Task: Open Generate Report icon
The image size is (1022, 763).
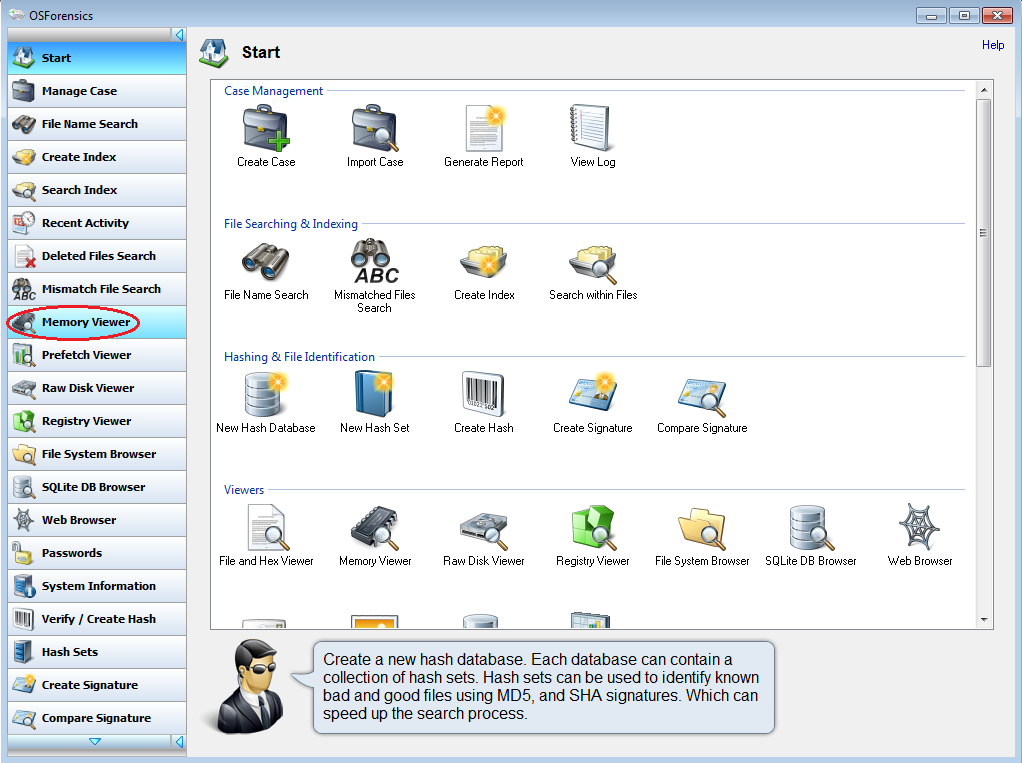Action: pyautogui.click(x=484, y=129)
